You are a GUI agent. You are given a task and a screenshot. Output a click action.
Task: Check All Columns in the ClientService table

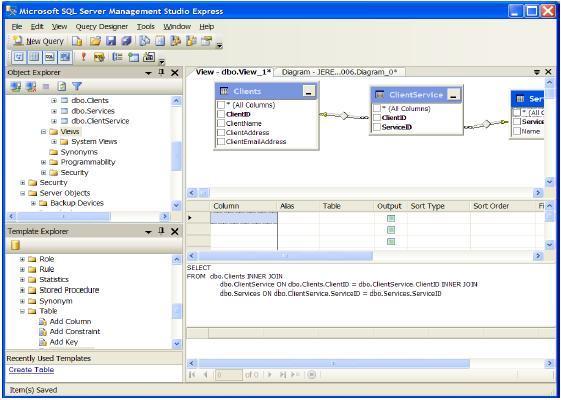(x=377, y=108)
